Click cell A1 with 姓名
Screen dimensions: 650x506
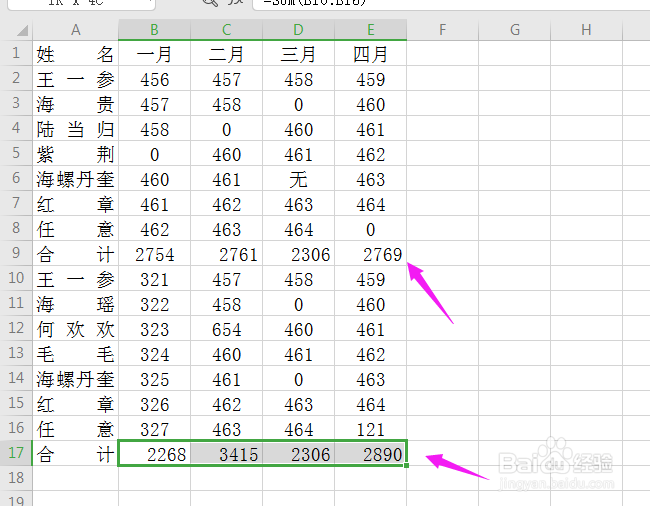pos(75,53)
